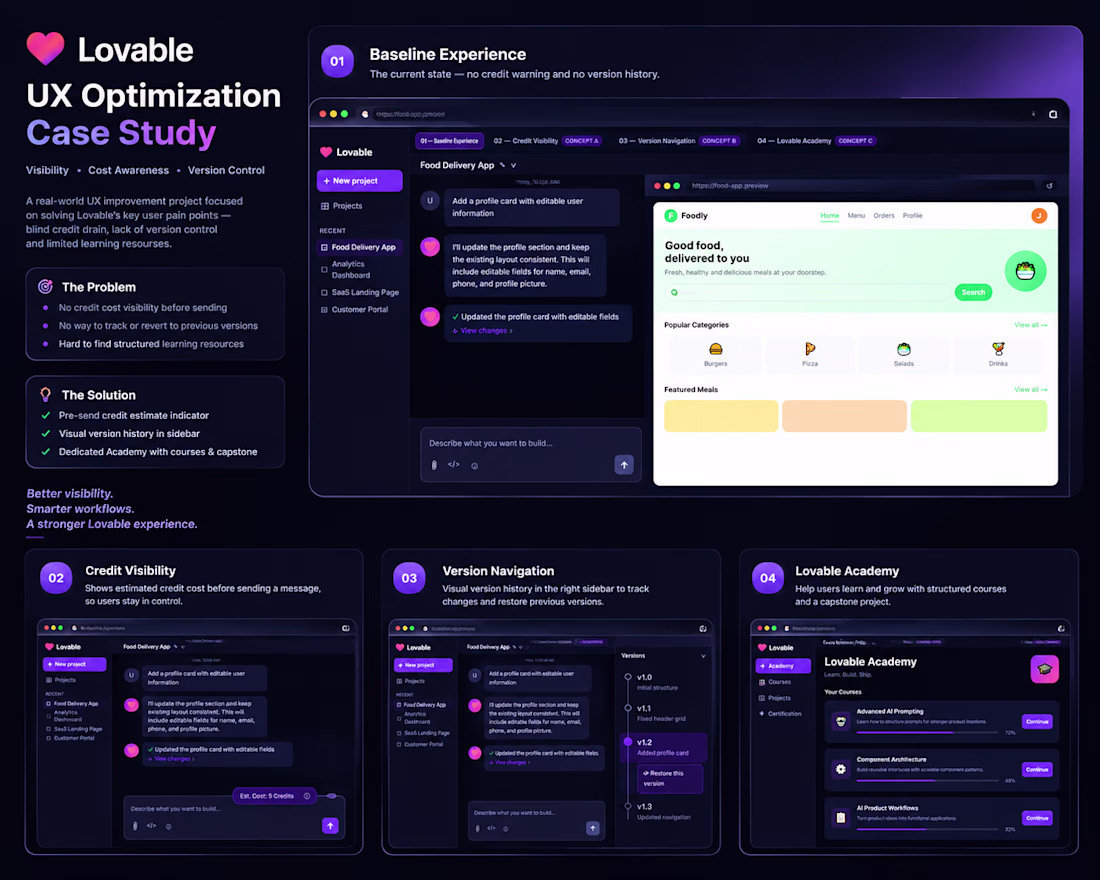Screen dimensions: 1100x880
Task: Expand project dropdown in Version Navigation mockup header
Action: point(523,647)
